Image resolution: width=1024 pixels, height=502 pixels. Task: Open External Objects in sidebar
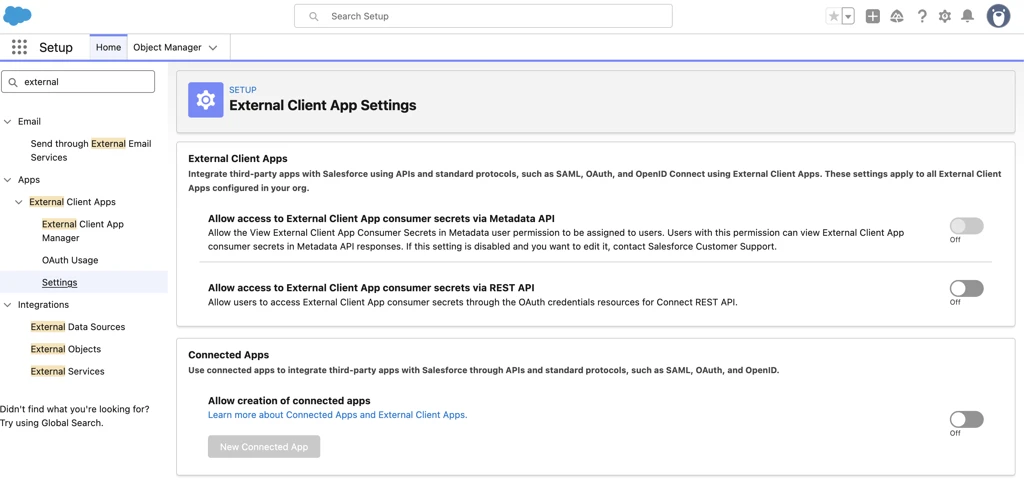pos(66,349)
